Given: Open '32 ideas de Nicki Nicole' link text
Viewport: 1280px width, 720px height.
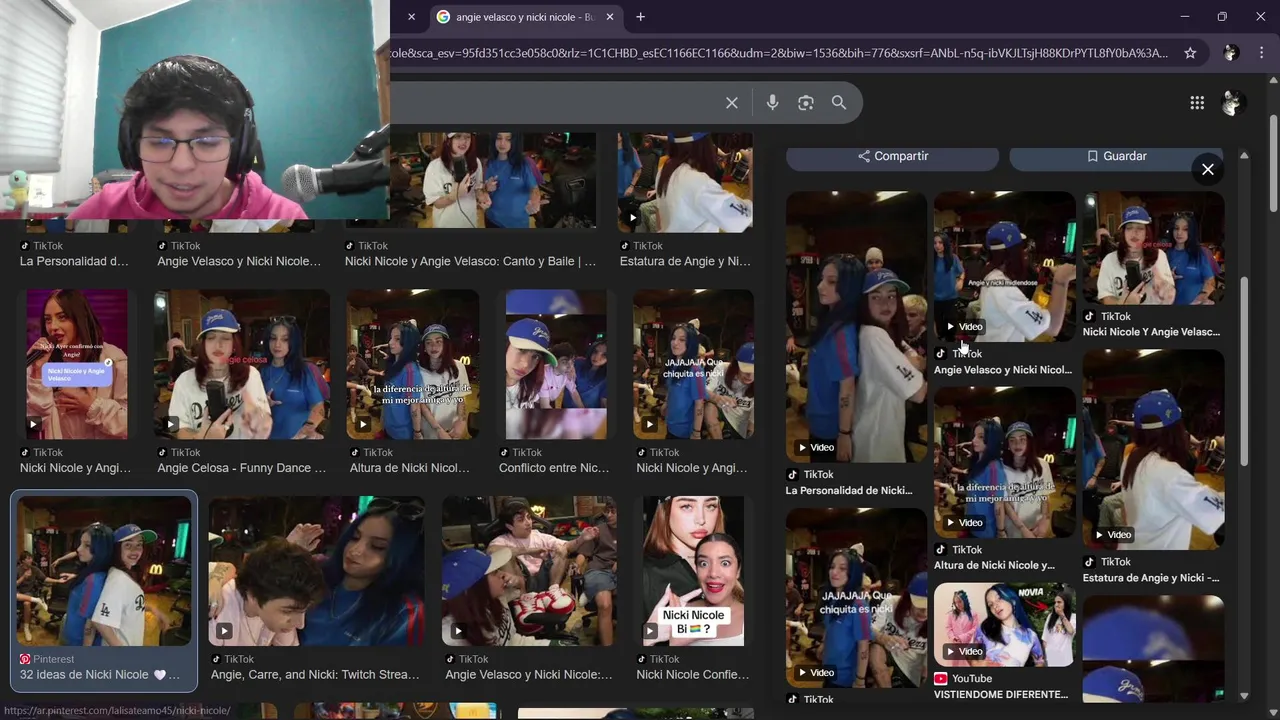Looking at the screenshot, I should click(x=100, y=675).
